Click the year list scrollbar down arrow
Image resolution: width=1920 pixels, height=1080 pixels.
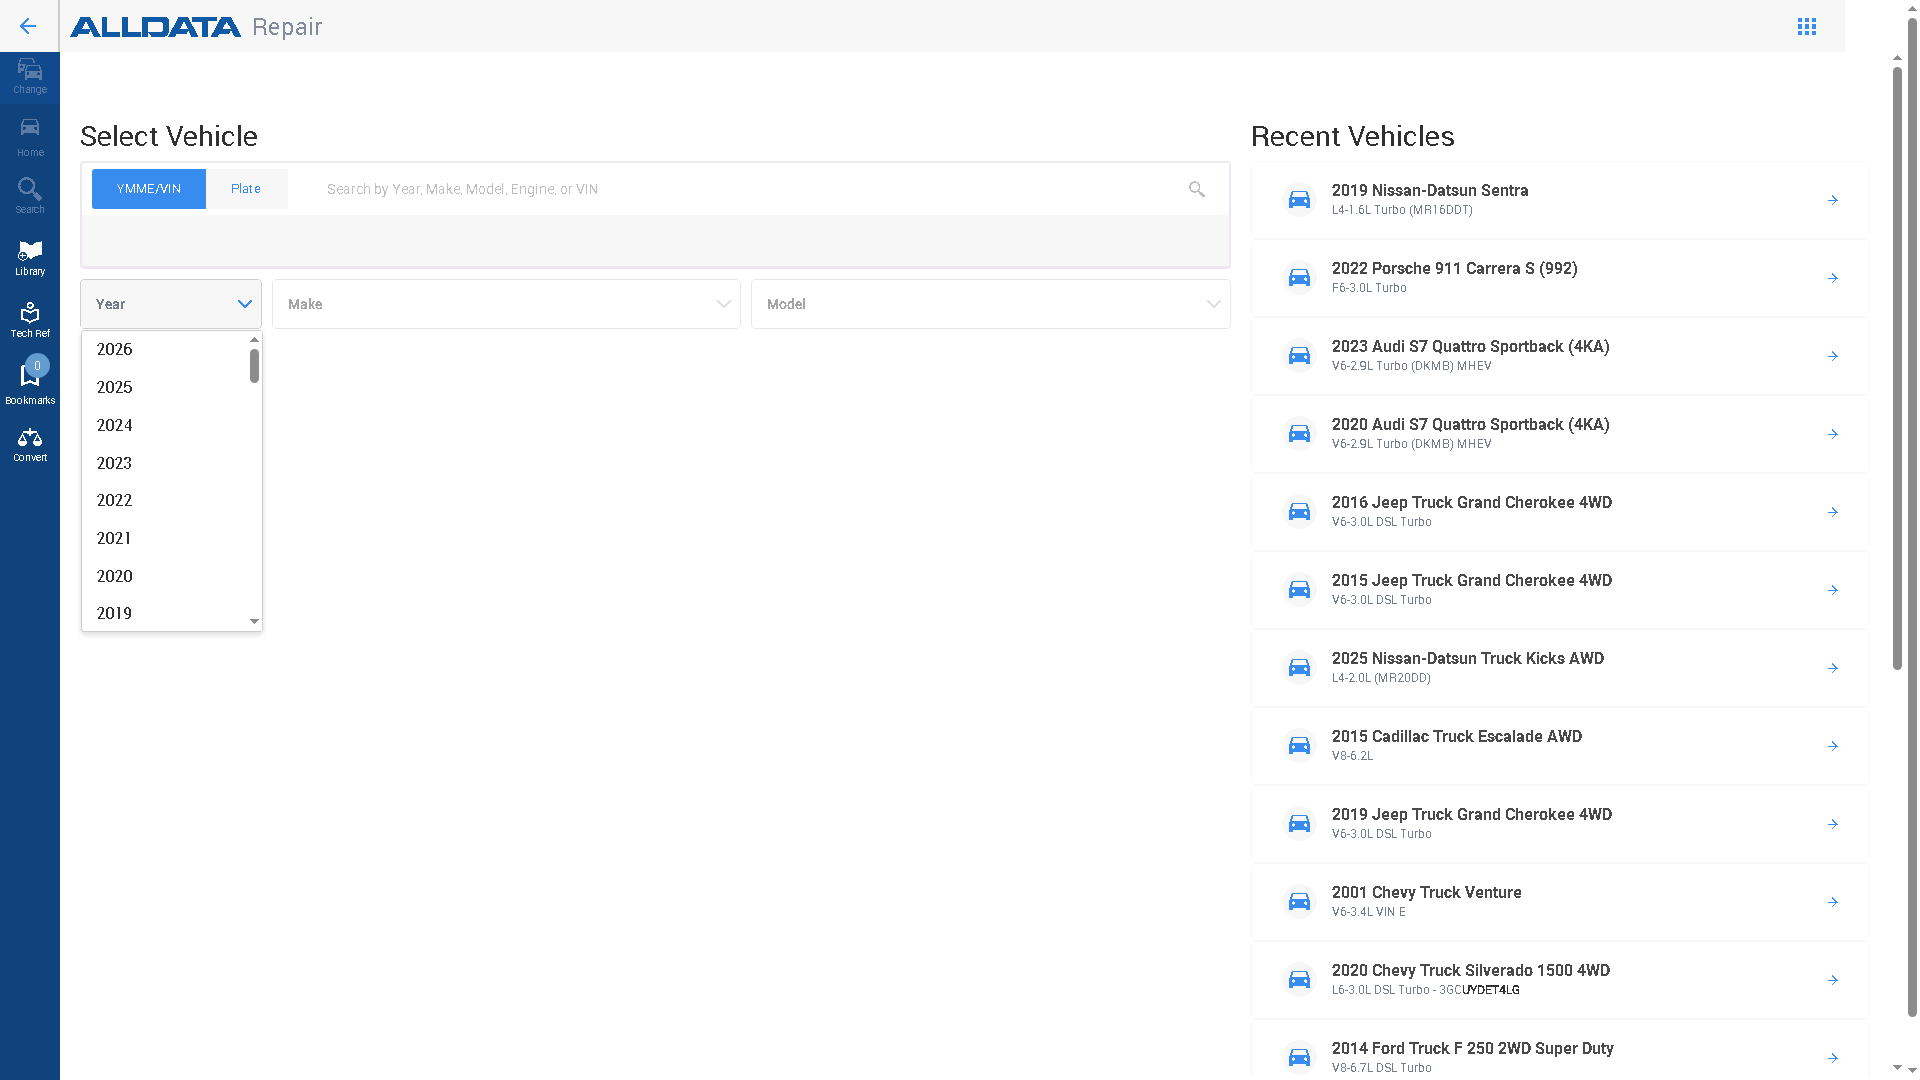pos(254,621)
